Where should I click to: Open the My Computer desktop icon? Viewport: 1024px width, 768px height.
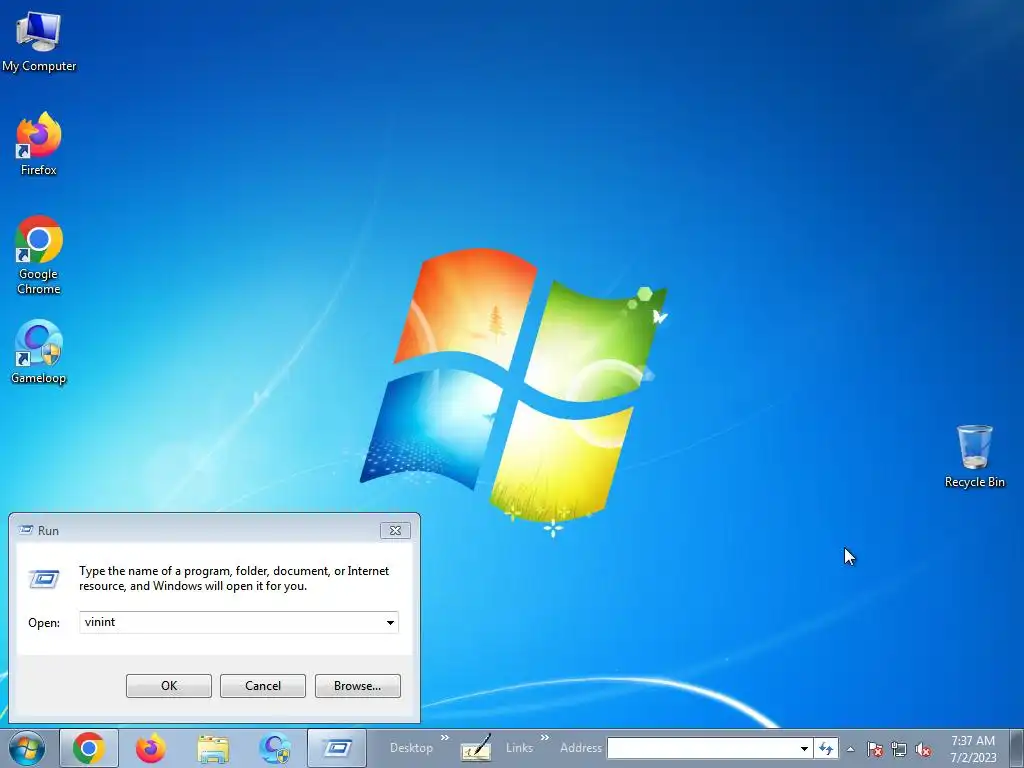[x=39, y=42]
